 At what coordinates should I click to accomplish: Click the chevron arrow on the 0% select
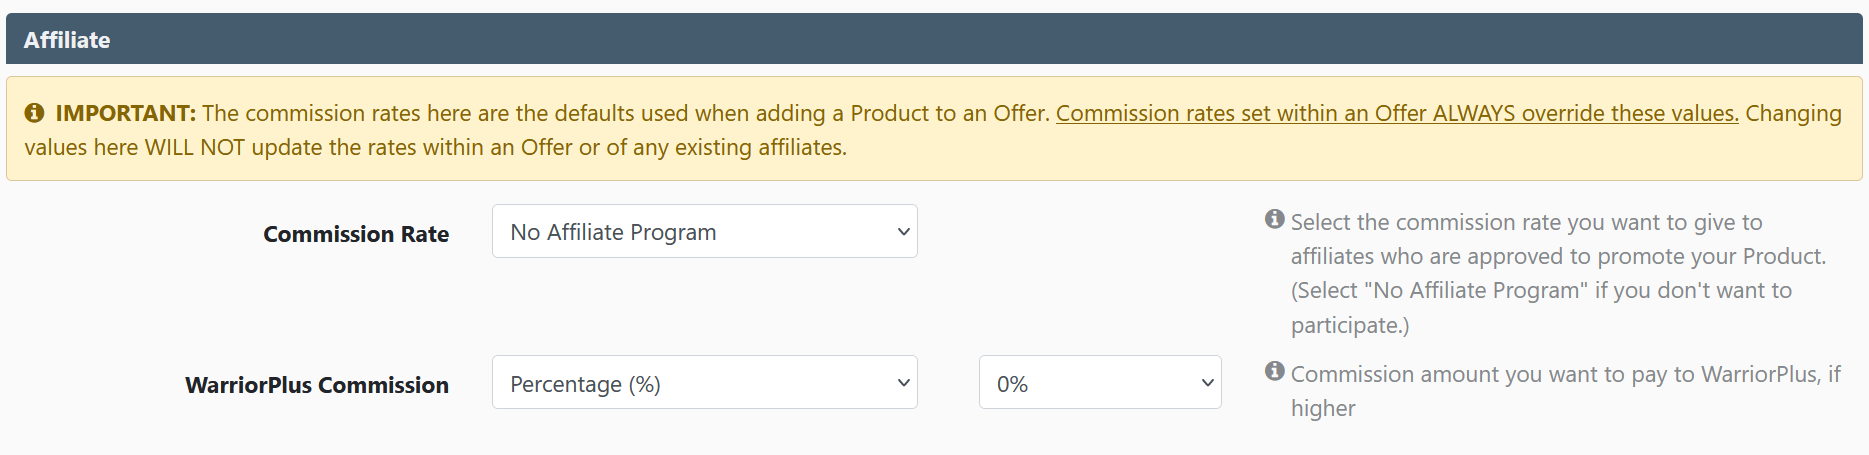[x=1207, y=383]
